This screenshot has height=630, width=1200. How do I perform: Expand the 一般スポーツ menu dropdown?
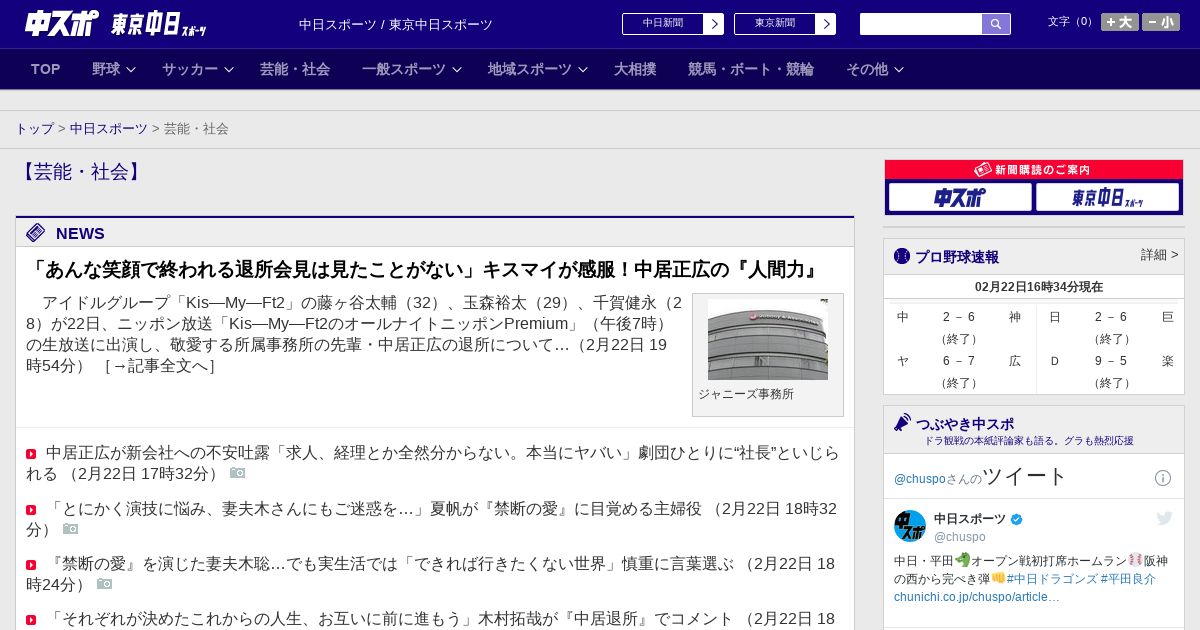click(x=412, y=69)
